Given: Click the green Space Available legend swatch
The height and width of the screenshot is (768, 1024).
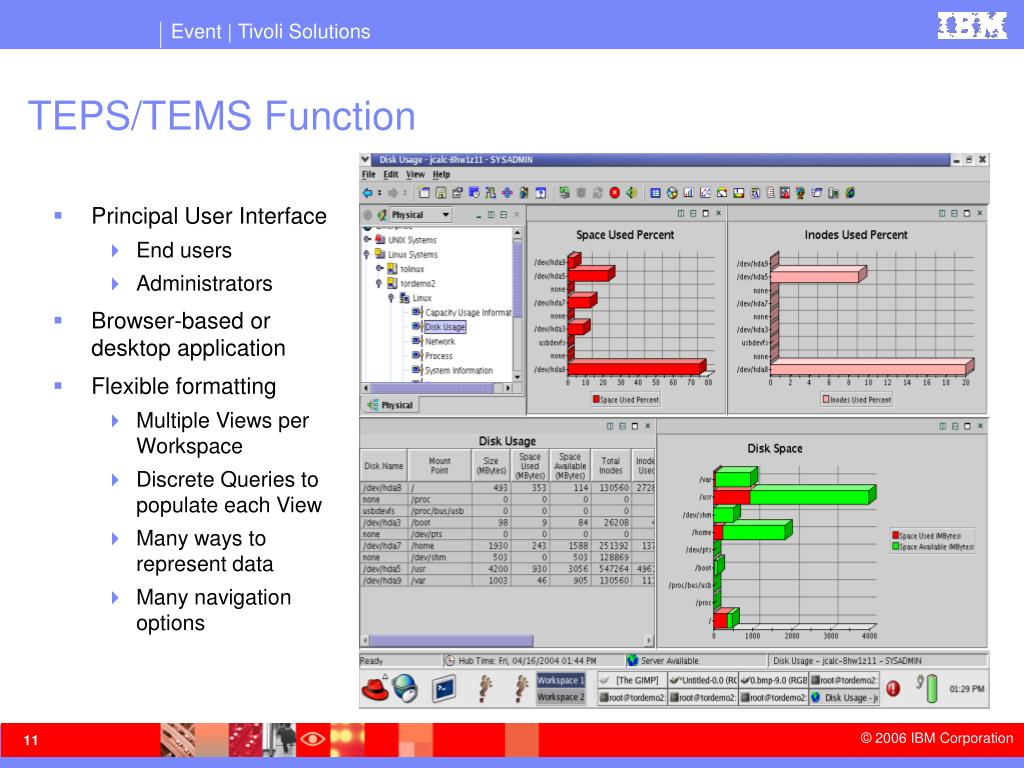Looking at the screenshot, I should pyautogui.click(x=896, y=546).
